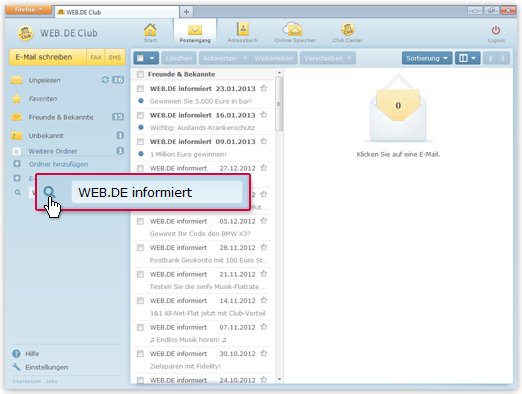
Task: Toggle the unread dot for '1 Million Euro gewinnen!'
Action: [141, 154]
